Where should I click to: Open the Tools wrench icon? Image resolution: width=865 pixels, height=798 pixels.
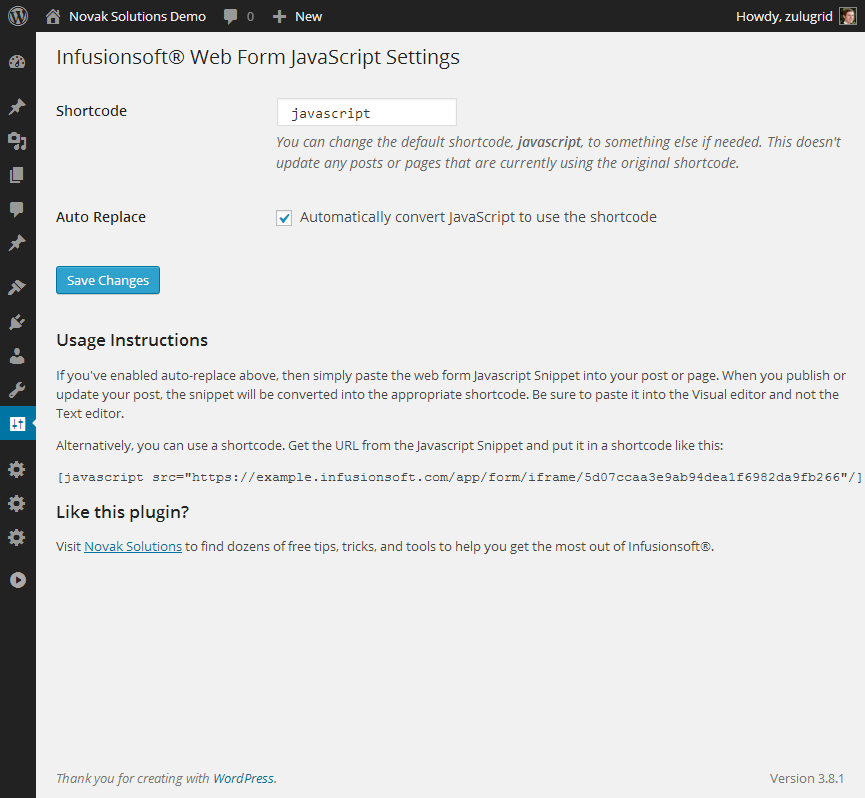pyautogui.click(x=17, y=390)
